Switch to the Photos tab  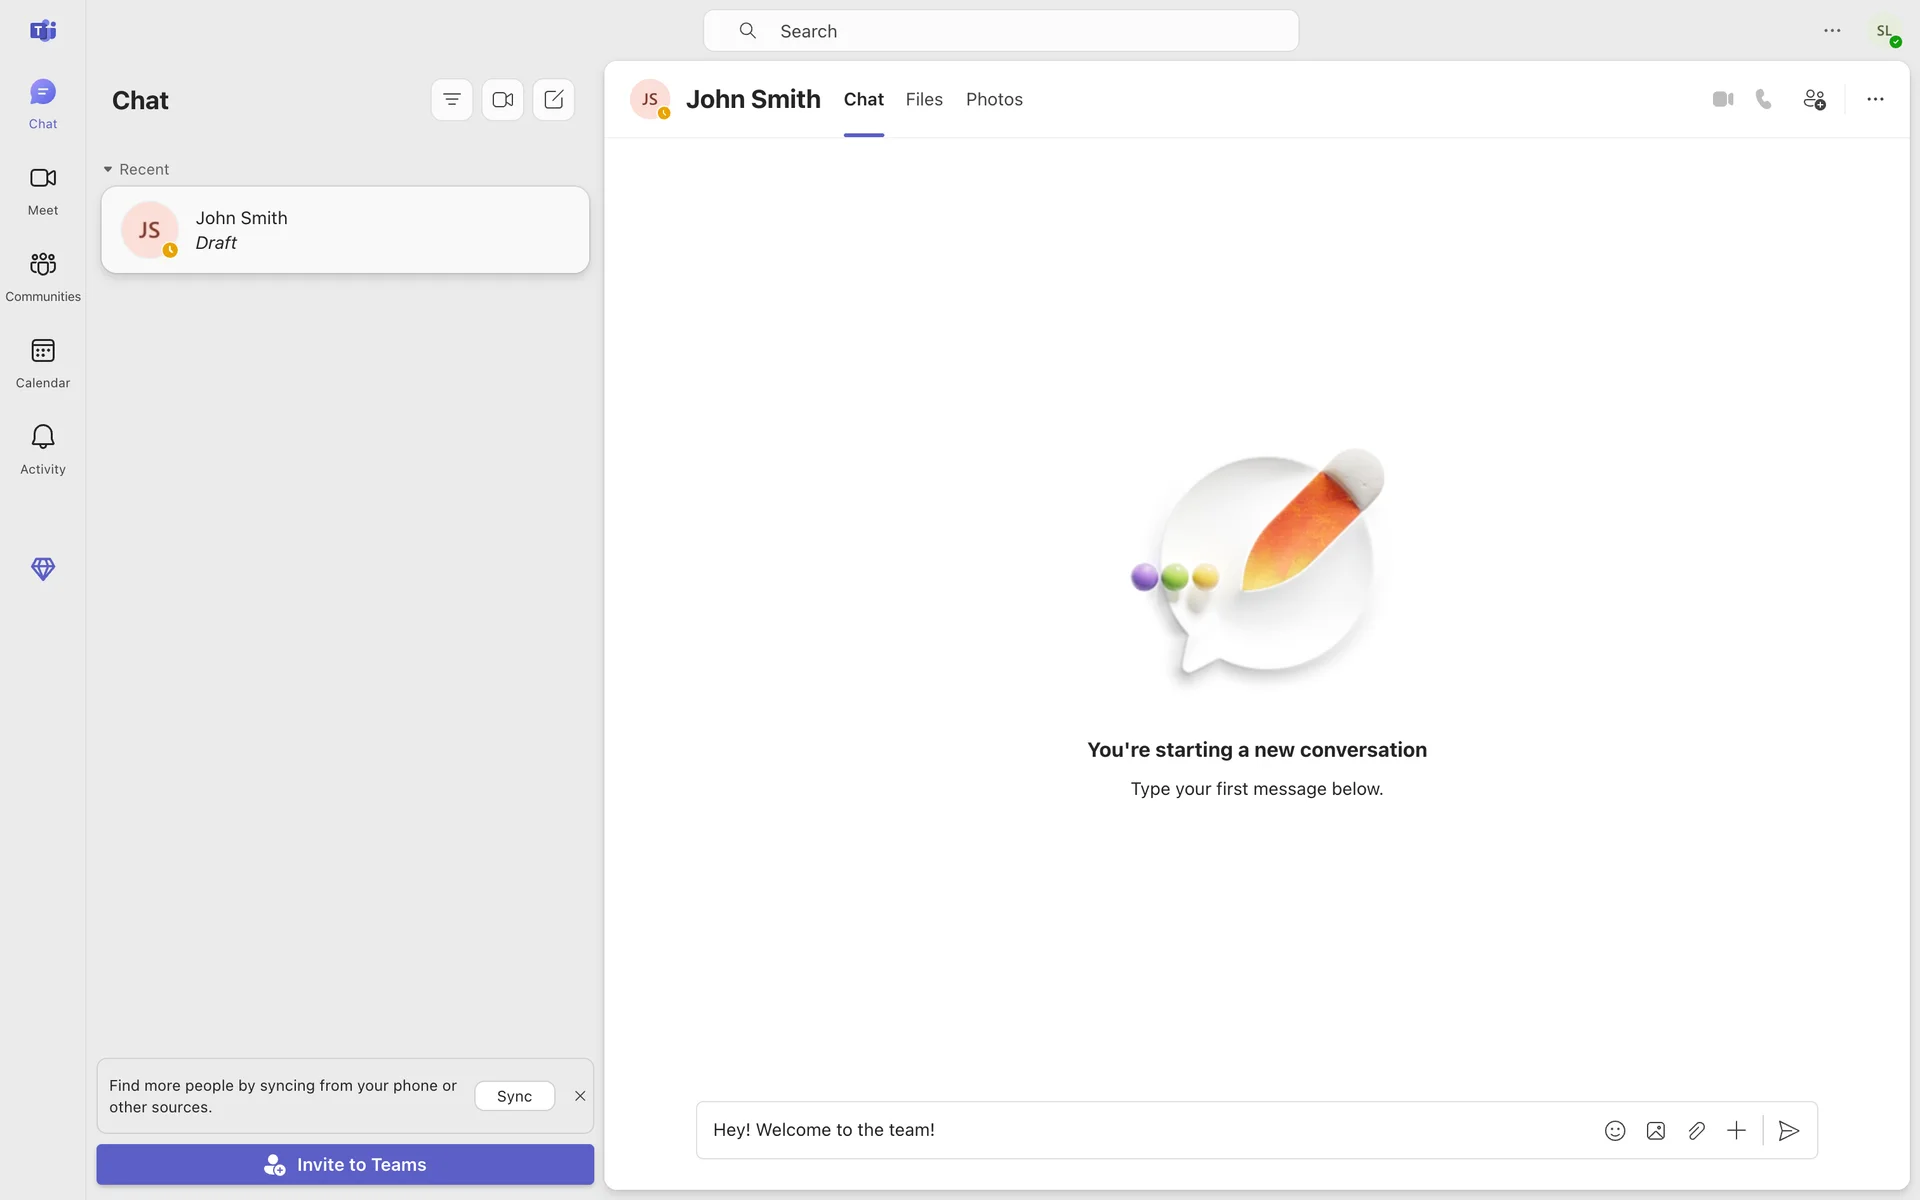(x=994, y=99)
